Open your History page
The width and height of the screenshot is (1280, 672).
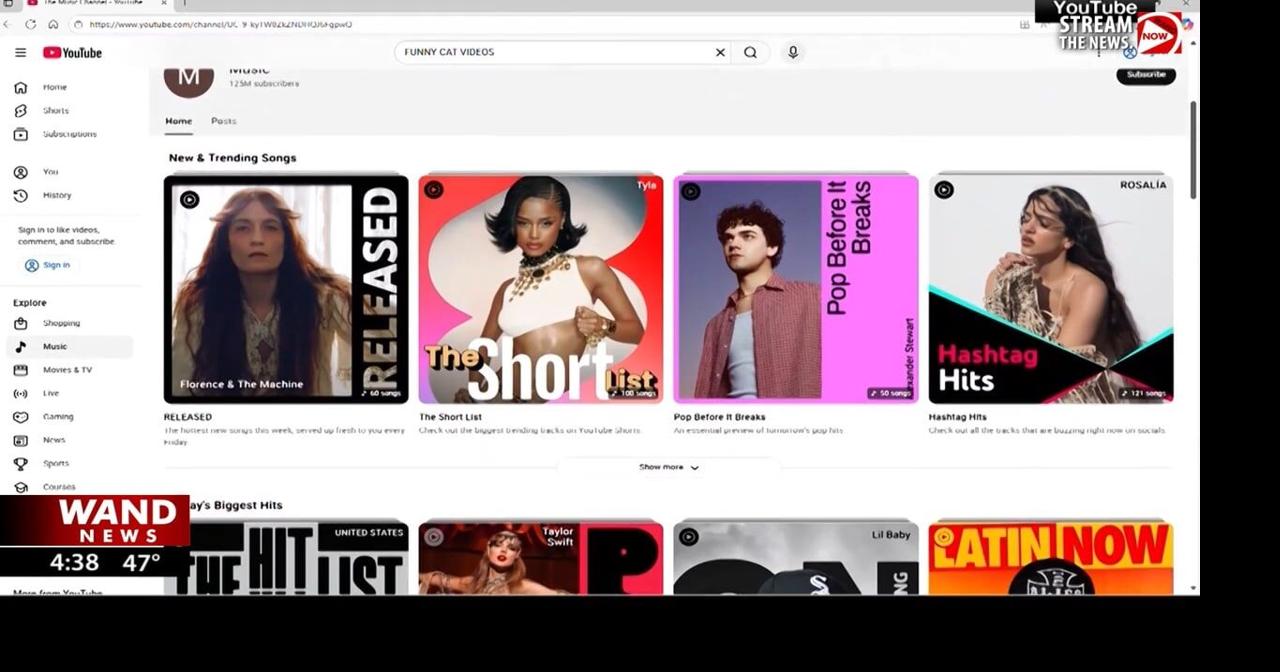(x=56, y=195)
